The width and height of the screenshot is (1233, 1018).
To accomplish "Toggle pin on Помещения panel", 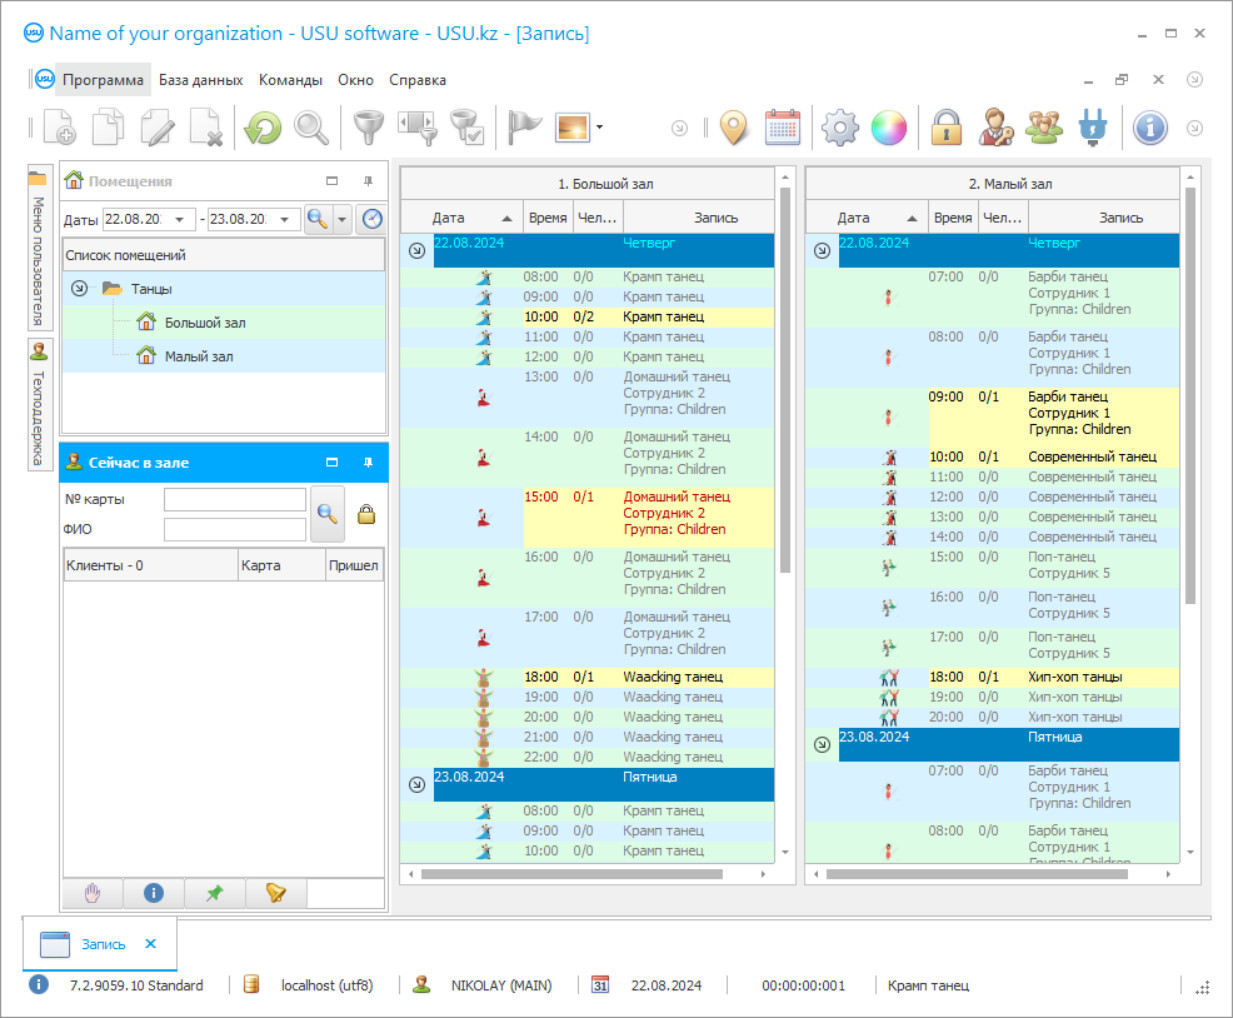I will click(368, 181).
